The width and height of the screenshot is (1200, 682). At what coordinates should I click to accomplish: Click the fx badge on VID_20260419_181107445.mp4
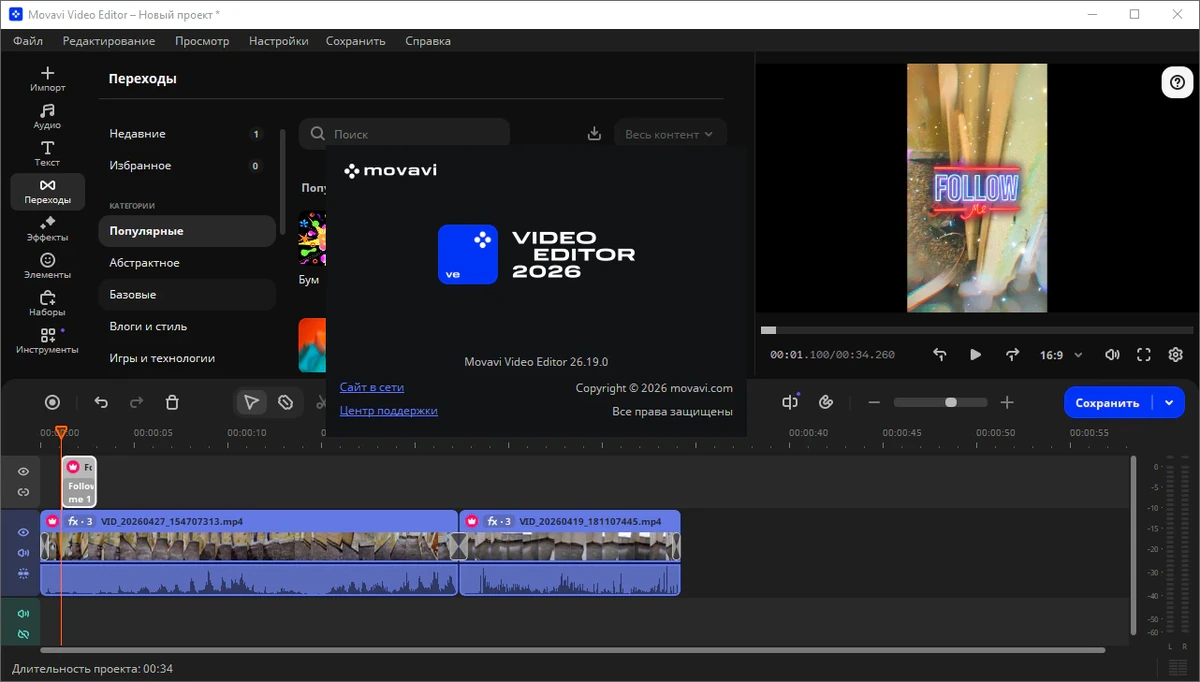(x=499, y=521)
